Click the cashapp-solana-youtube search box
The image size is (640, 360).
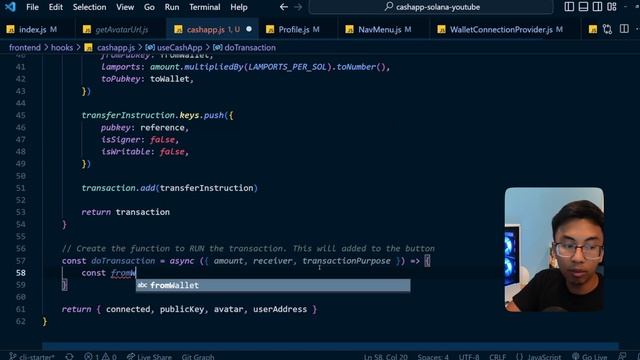pyautogui.click(x=431, y=7)
